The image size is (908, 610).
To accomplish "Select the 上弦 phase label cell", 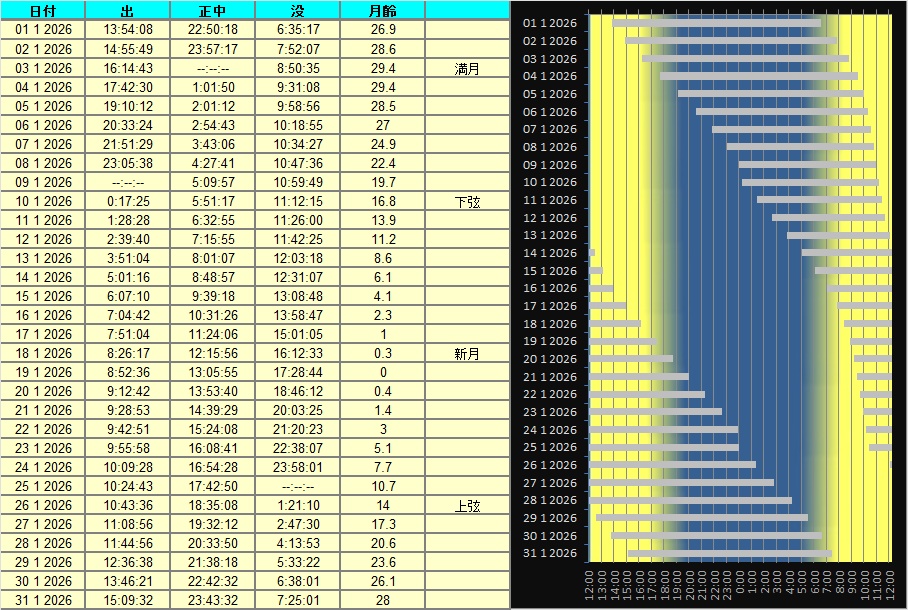I will coord(467,505).
